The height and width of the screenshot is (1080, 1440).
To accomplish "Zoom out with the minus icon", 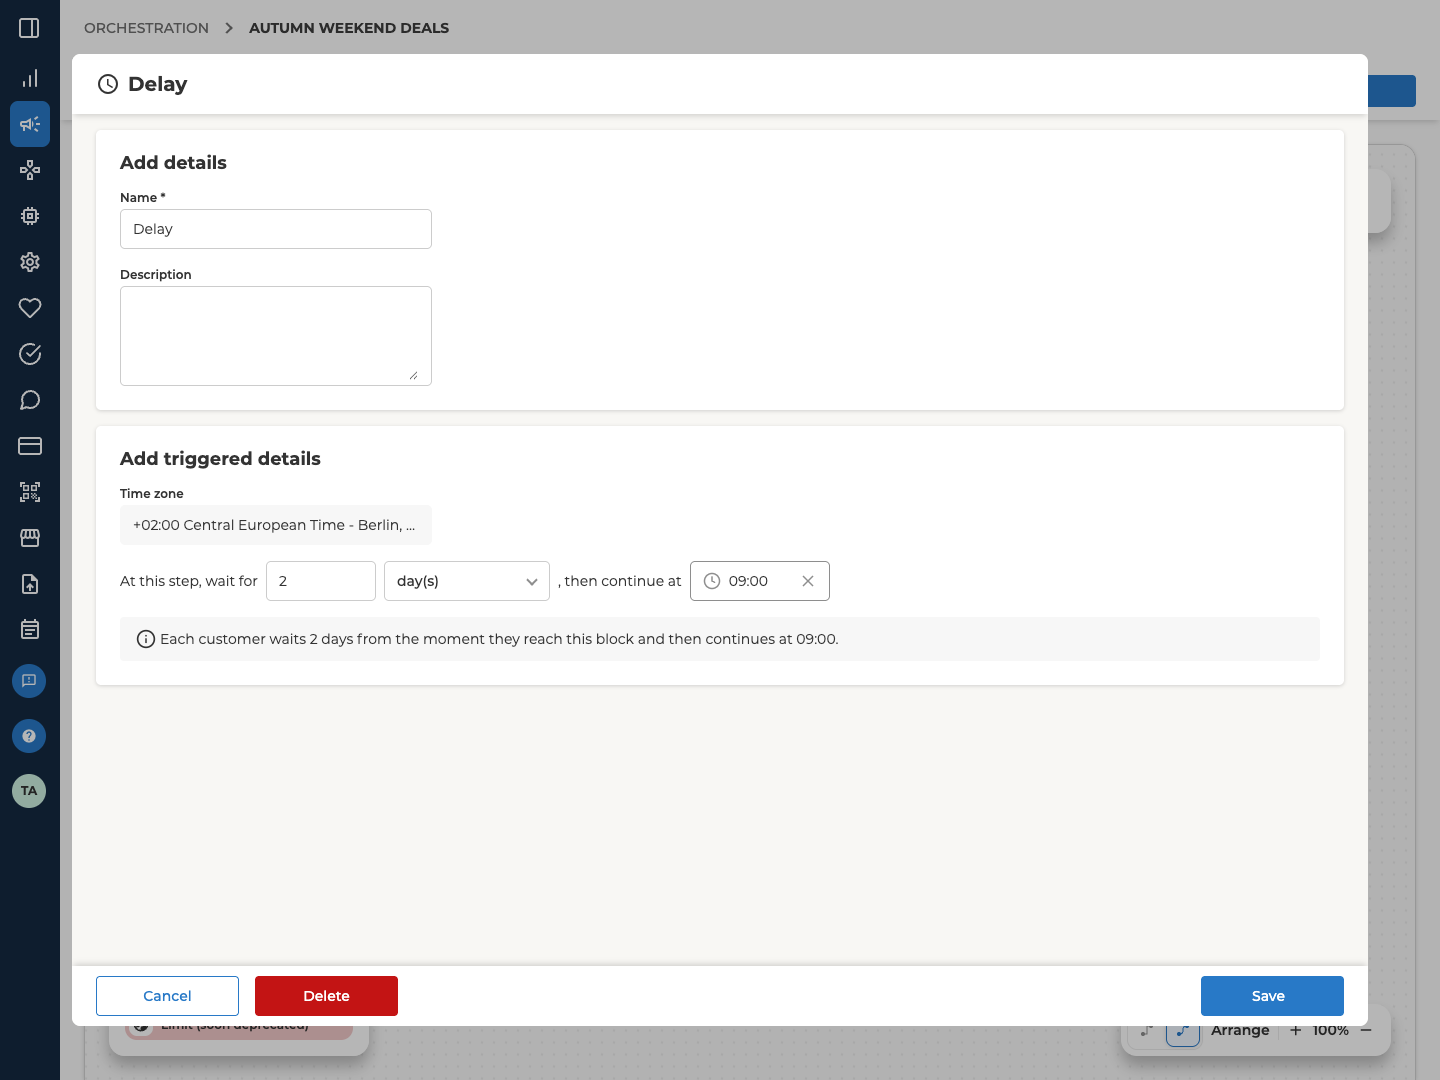I will [x=1366, y=1031].
